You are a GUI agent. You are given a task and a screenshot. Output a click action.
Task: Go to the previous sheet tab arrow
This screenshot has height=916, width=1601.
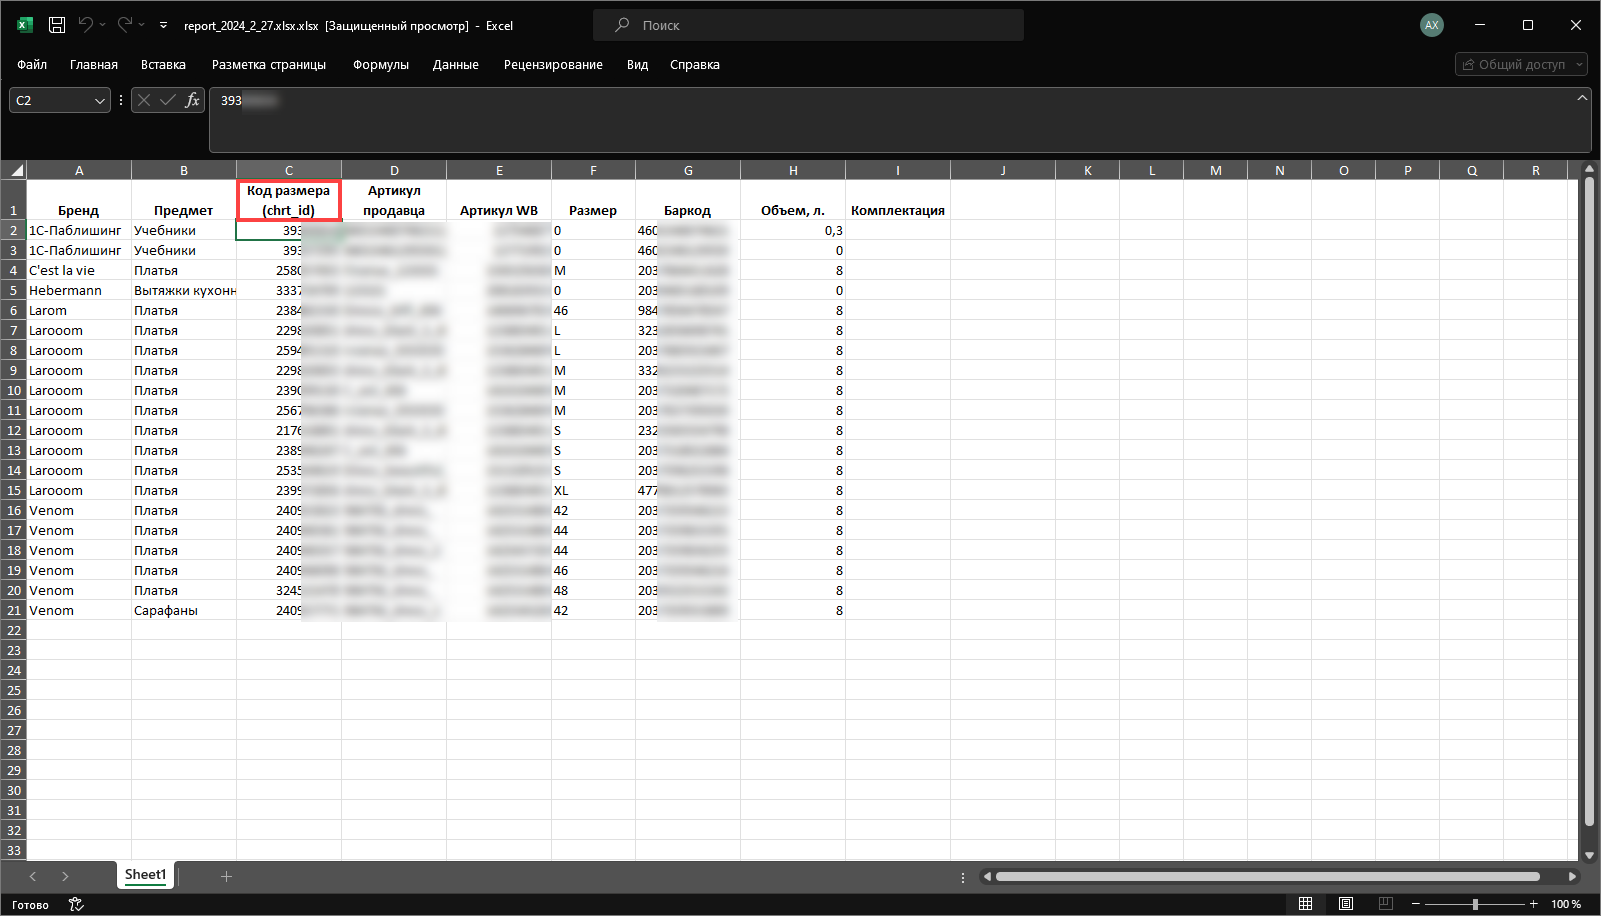coord(33,877)
